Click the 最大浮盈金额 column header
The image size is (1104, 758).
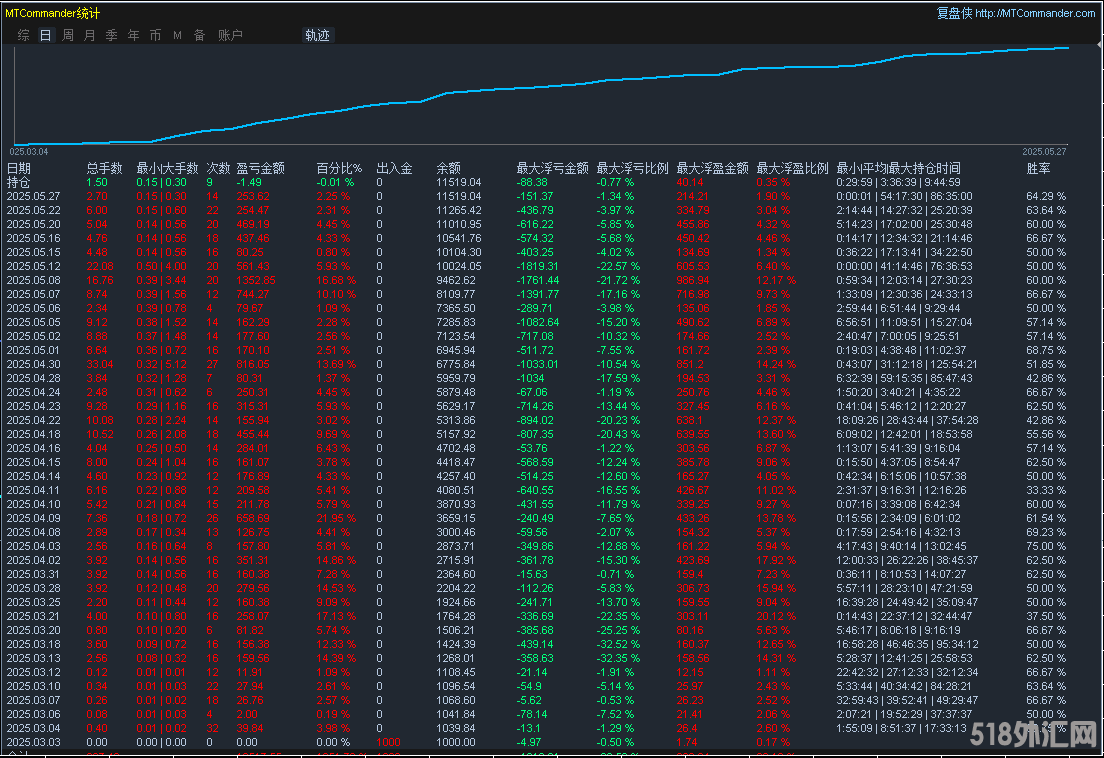pos(713,168)
